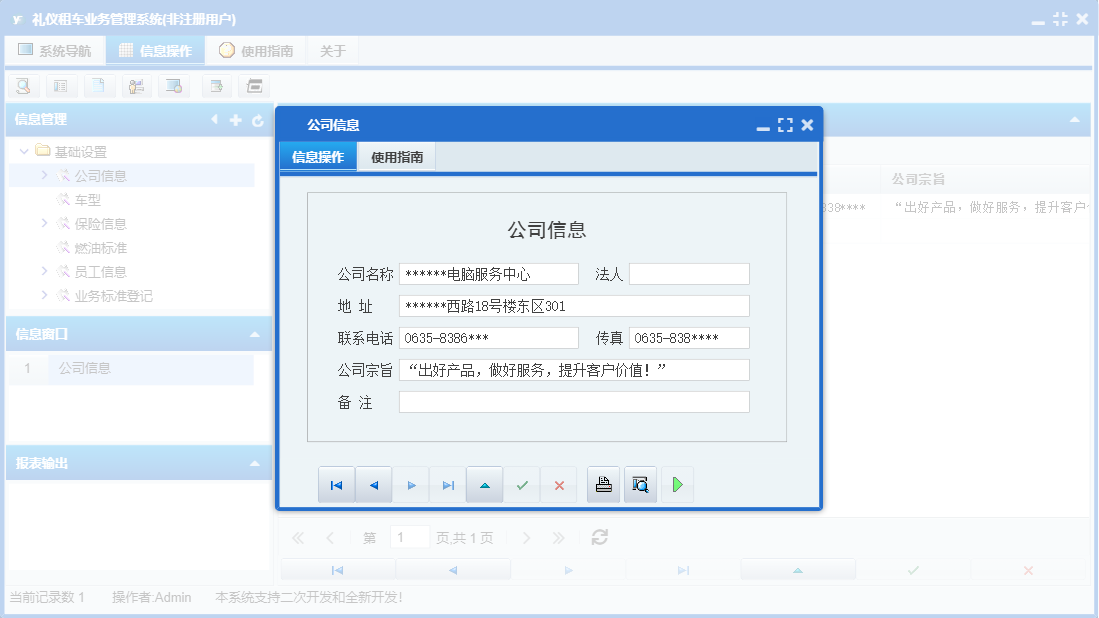Jump to first record in the dialog
Image resolution: width=1099 pixels, height=618 pixels.
(336, 484)
